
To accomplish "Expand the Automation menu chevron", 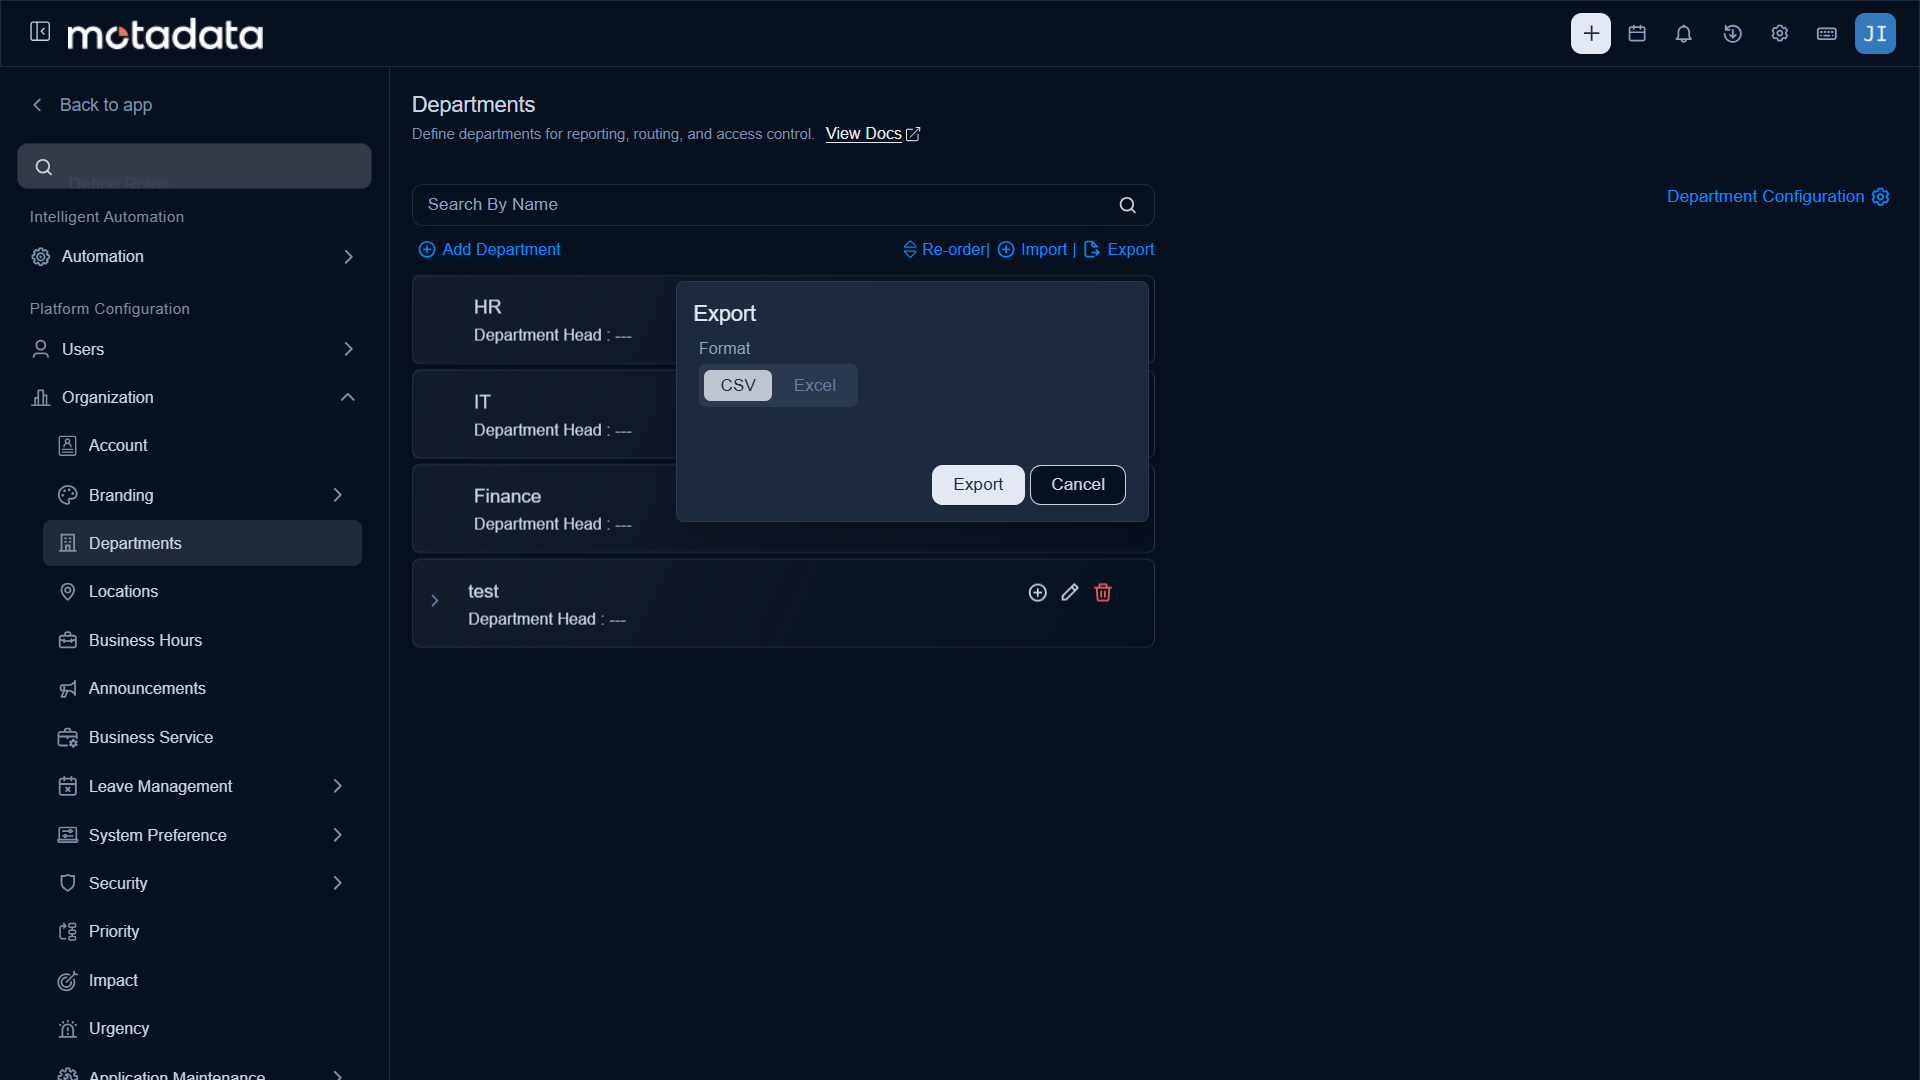I will click(x=348, y=257).
